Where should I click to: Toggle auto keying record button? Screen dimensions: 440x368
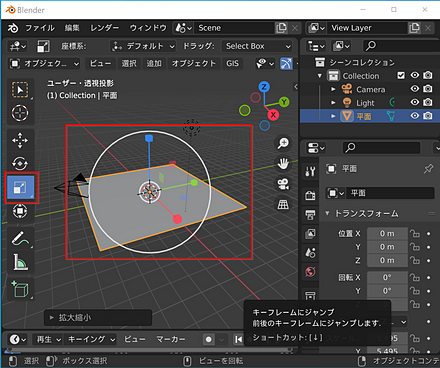[209, 339]
